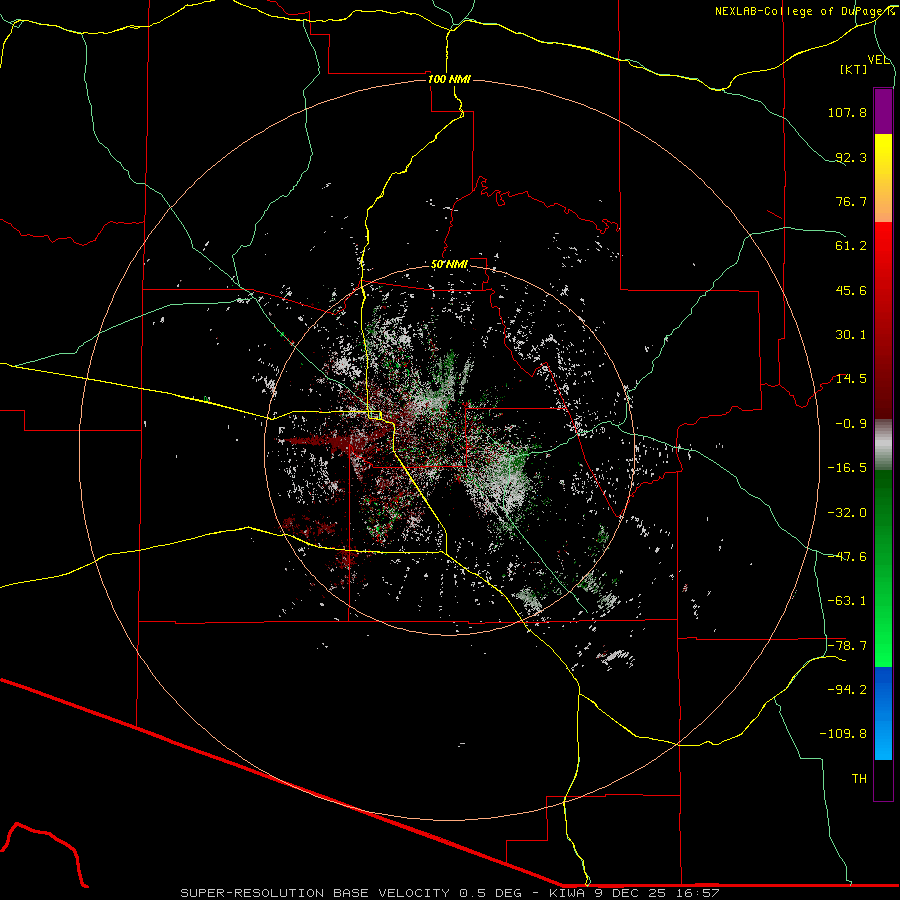Click the 61.2 value on velocity scale
Screen dimensions: 900x900
click(851, 246)
